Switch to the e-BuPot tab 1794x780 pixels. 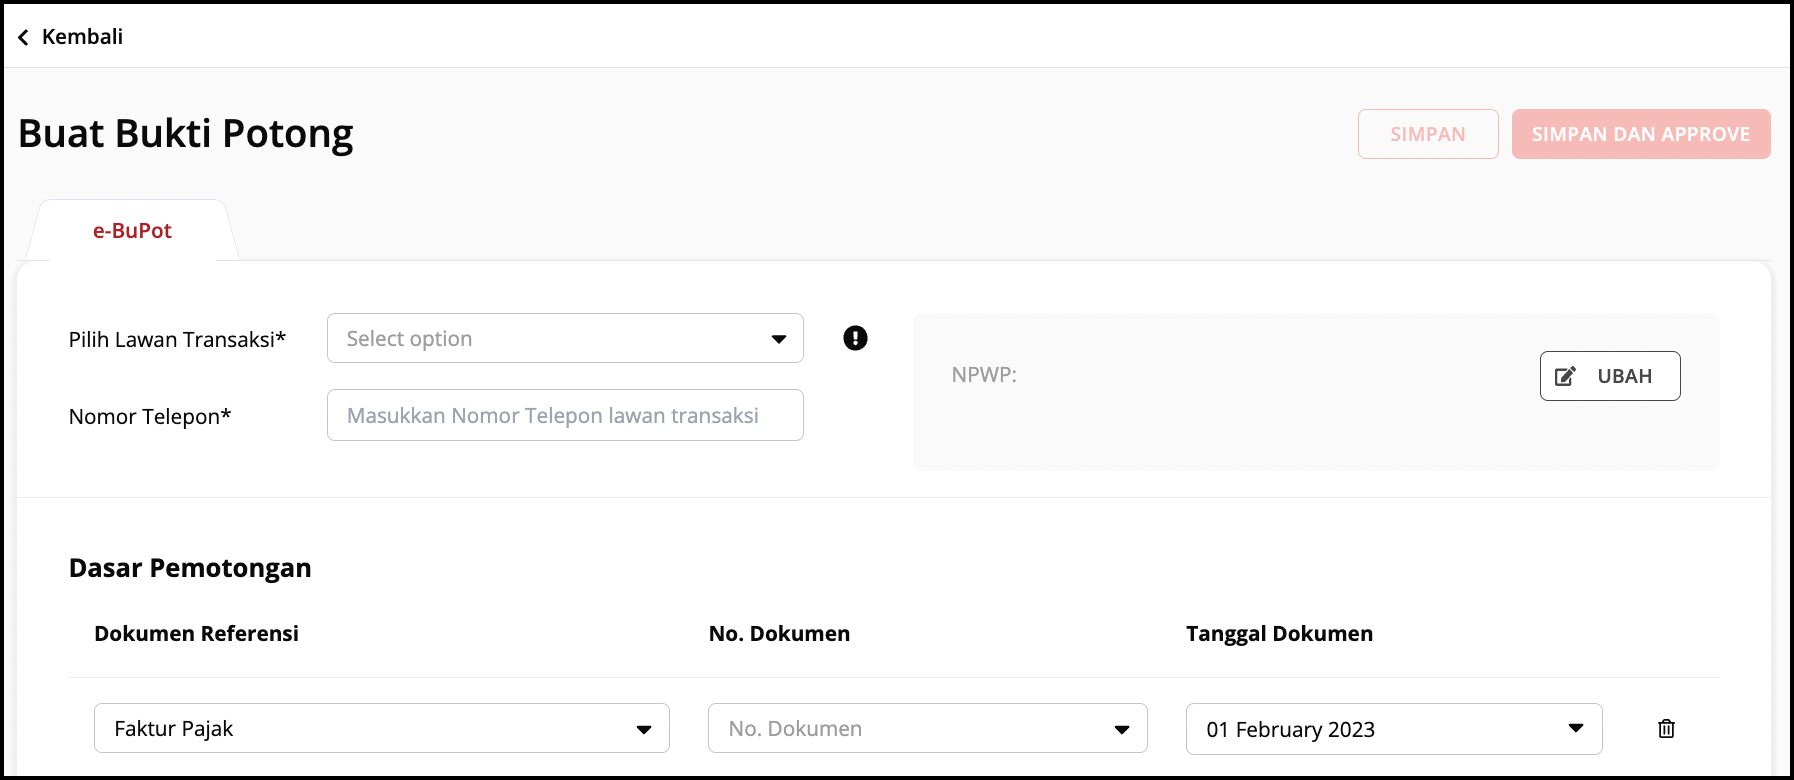(132, 231)
